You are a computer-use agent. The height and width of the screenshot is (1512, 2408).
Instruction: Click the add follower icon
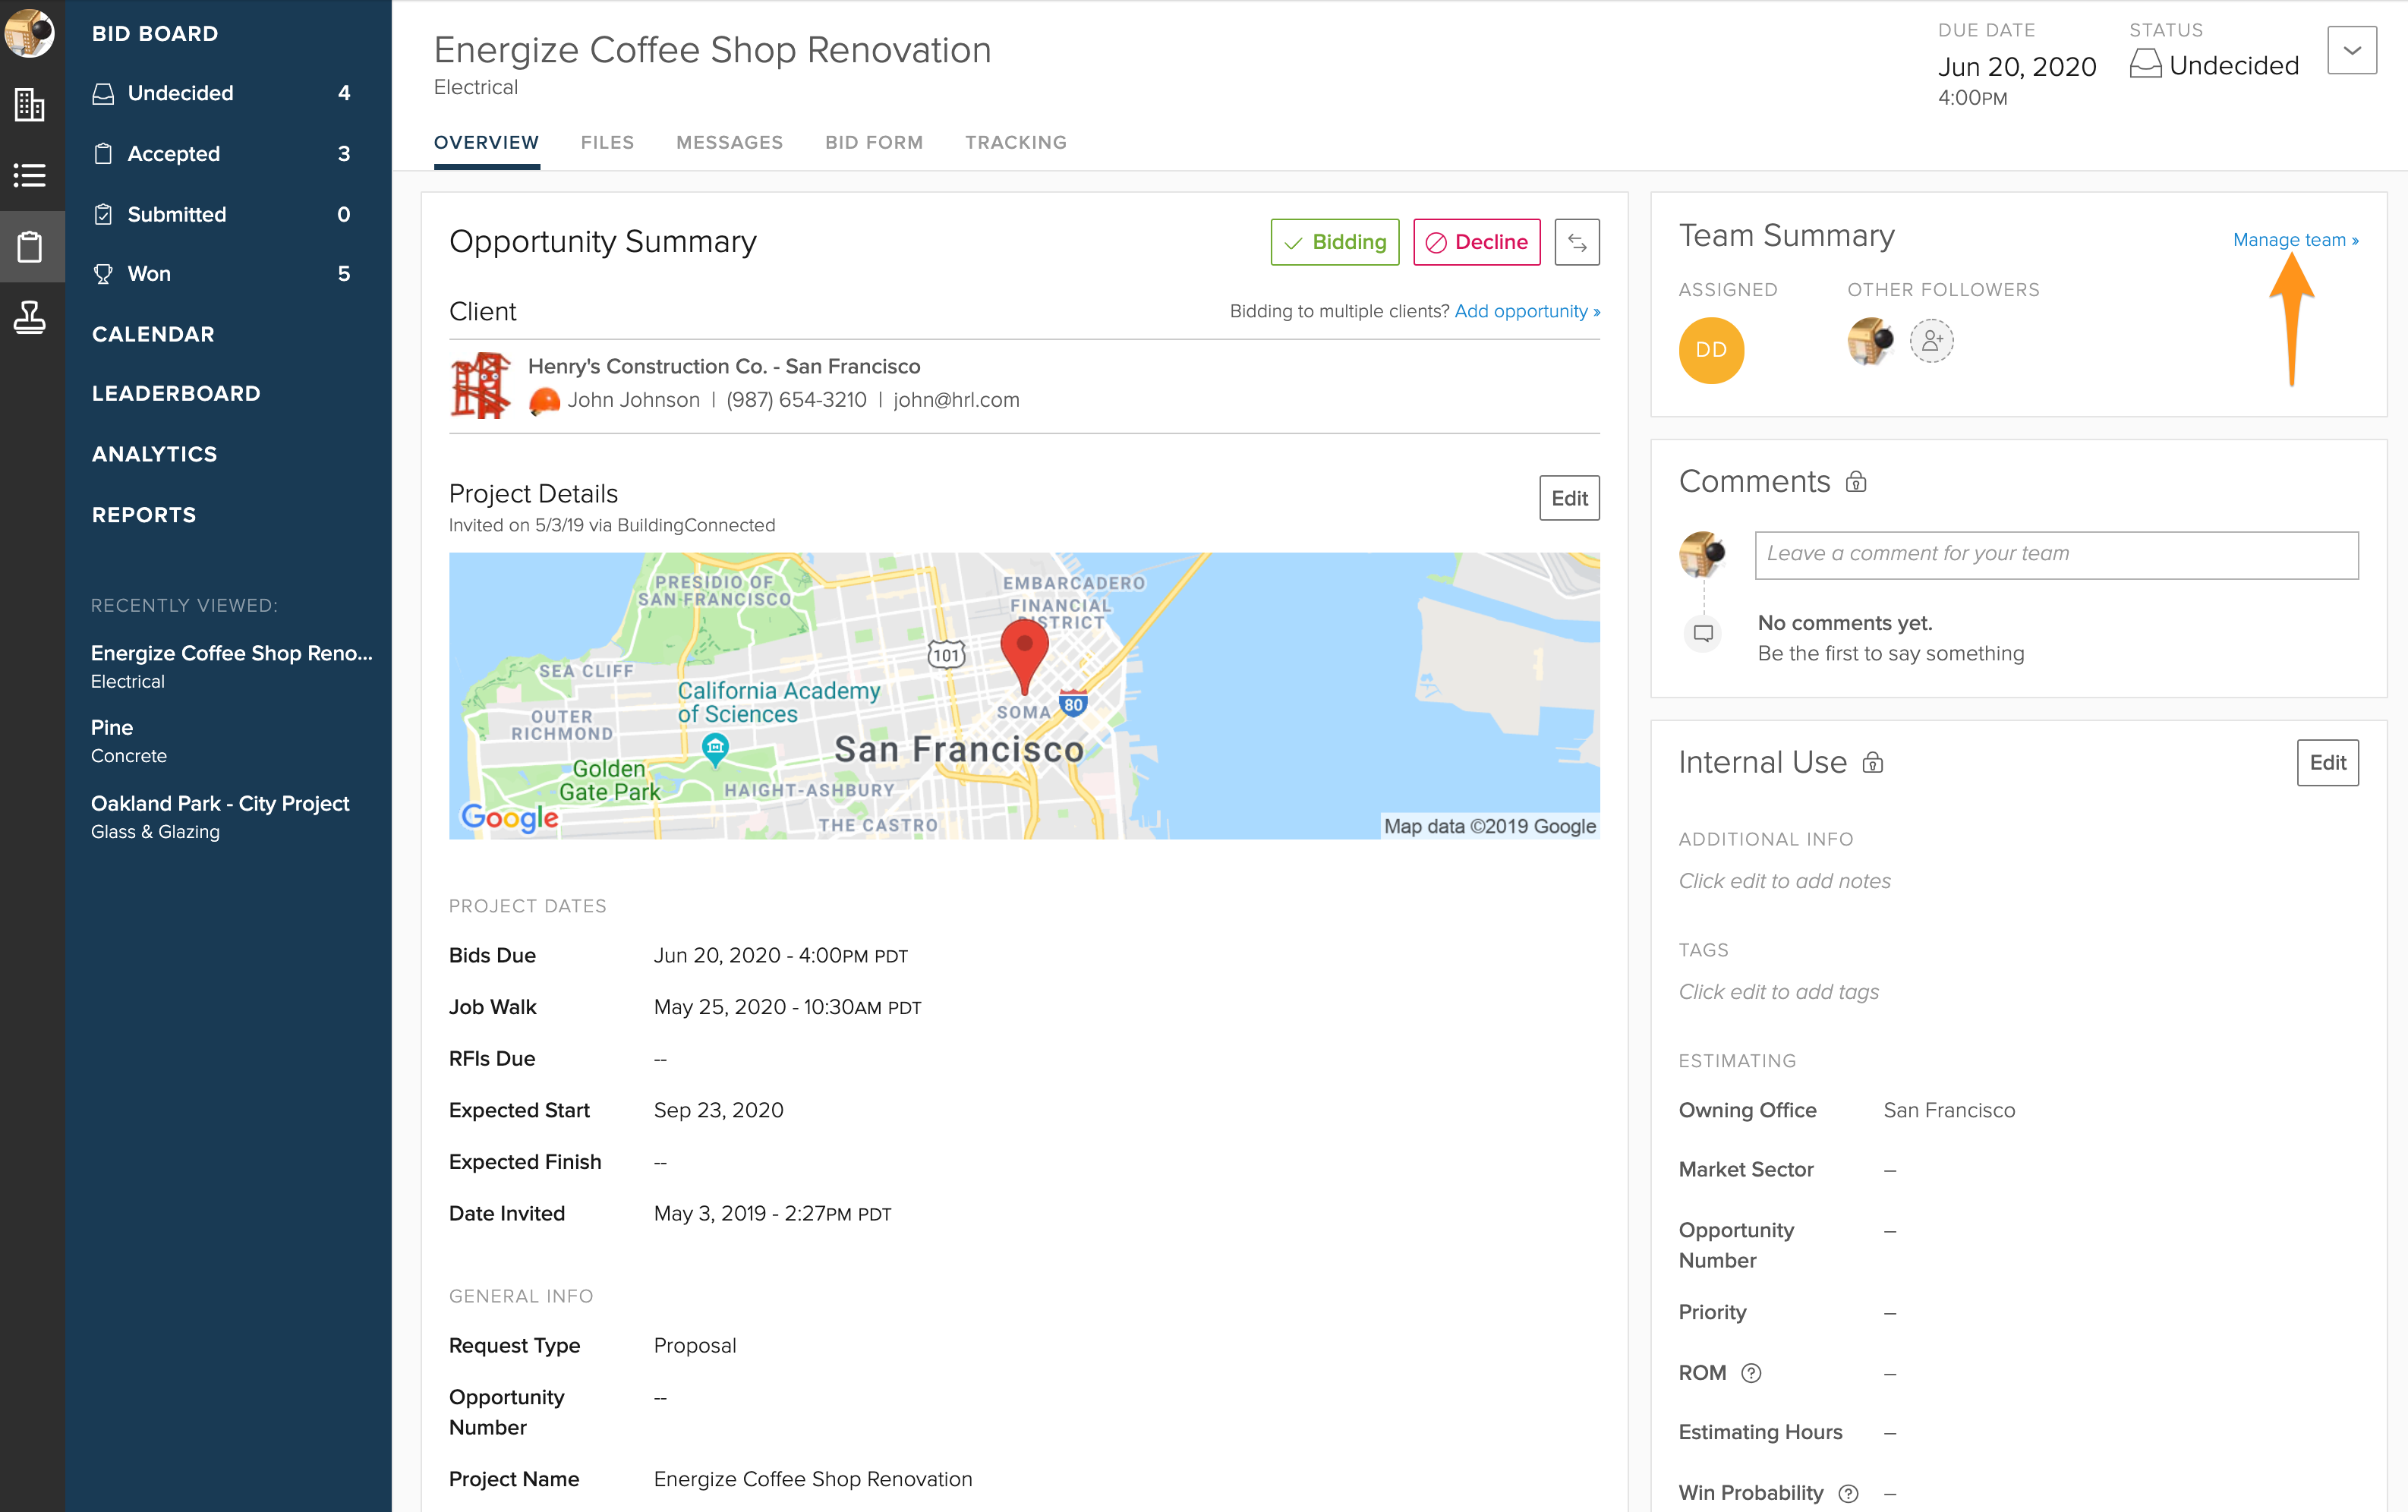[1931, 341]
